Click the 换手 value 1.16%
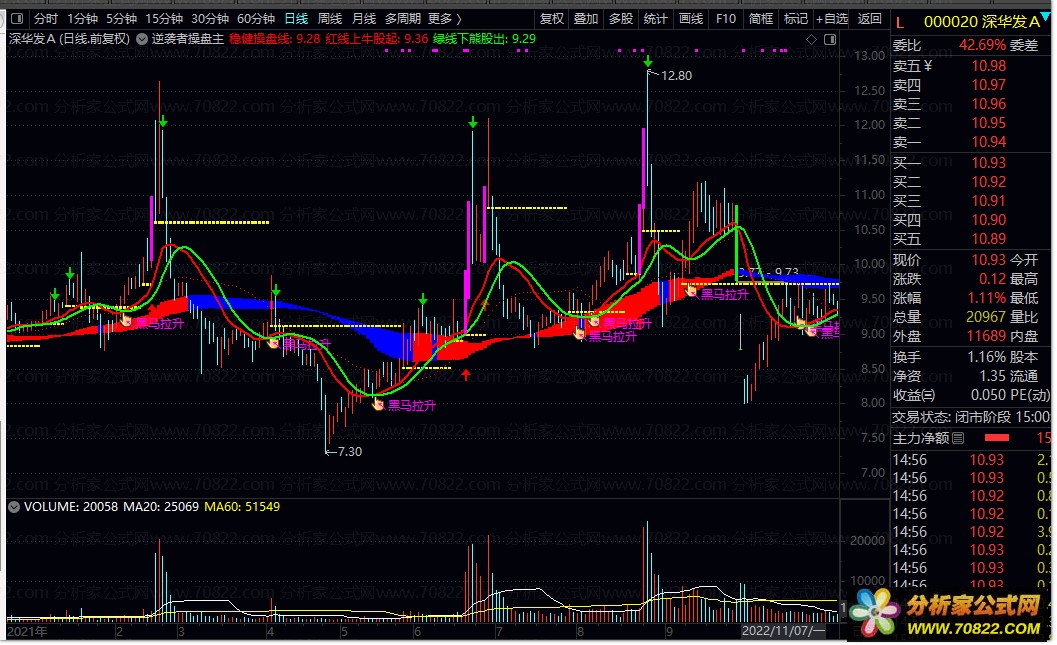Image resolution: width=1057 pixels, height=645 pixels. (986, 357)
